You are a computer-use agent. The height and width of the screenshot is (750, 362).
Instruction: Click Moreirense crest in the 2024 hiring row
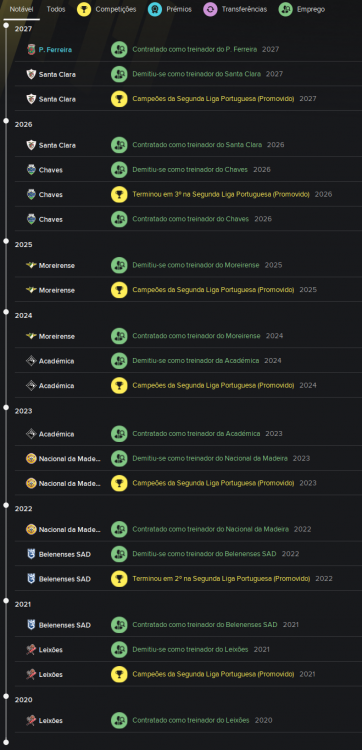(x=31, y=336)
